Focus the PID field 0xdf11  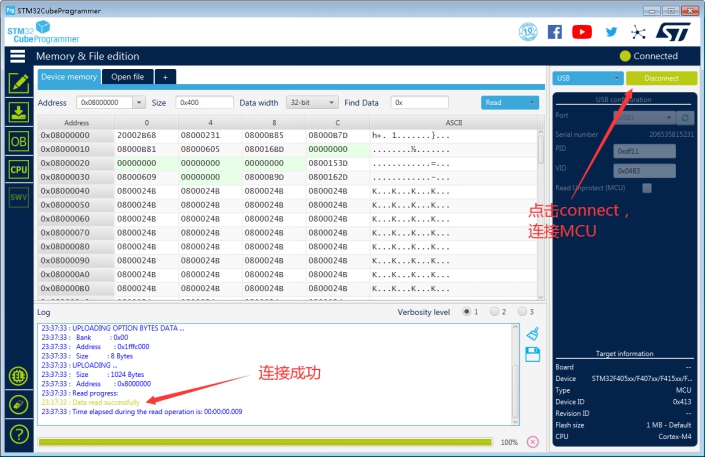coord(644,151)
